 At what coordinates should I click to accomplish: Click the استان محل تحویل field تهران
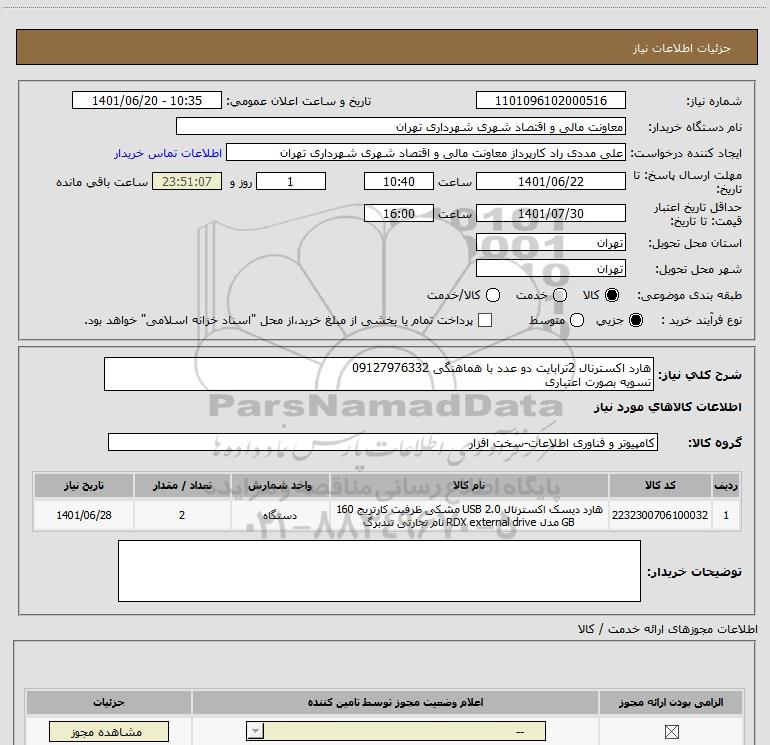pyautogui.click(x=550, y=243)
